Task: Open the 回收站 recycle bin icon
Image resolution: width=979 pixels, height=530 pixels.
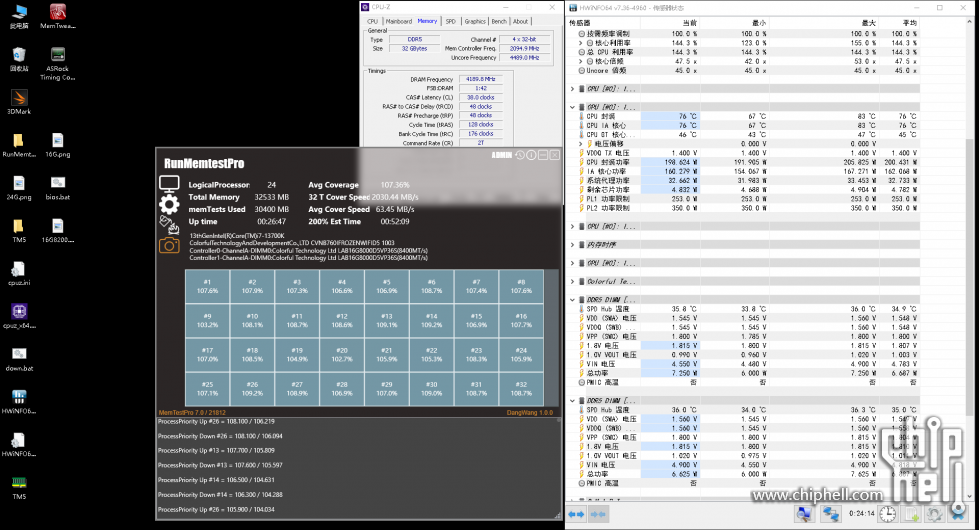Action: point(19,59)
